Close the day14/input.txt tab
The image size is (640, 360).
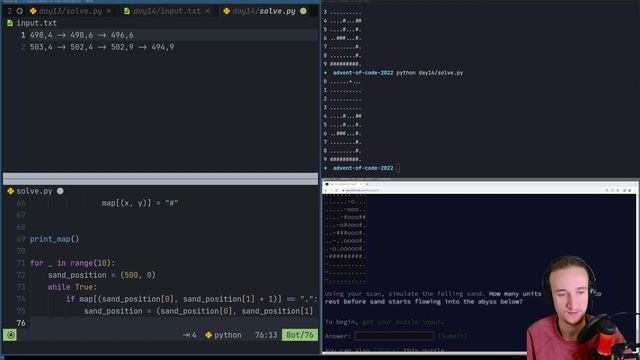208,11
